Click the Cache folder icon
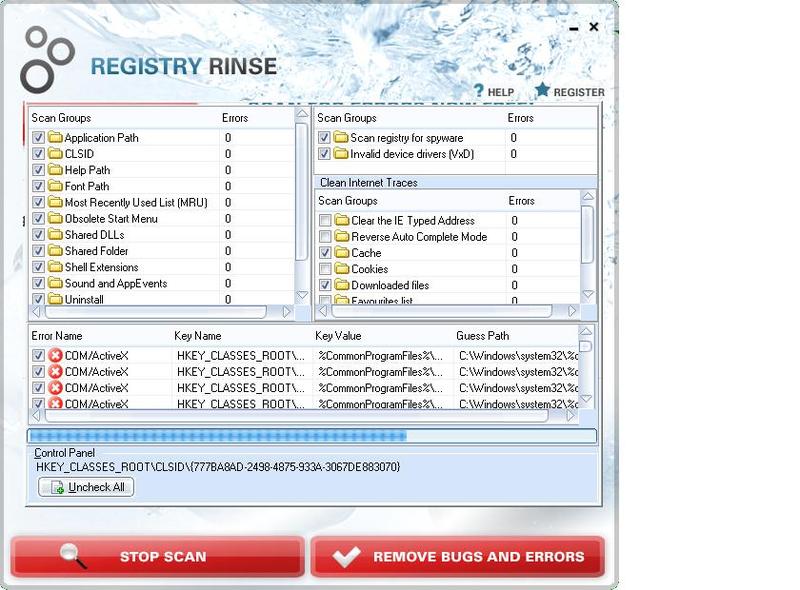The height and width of the screenshot is (590, 800). (342, 253)
